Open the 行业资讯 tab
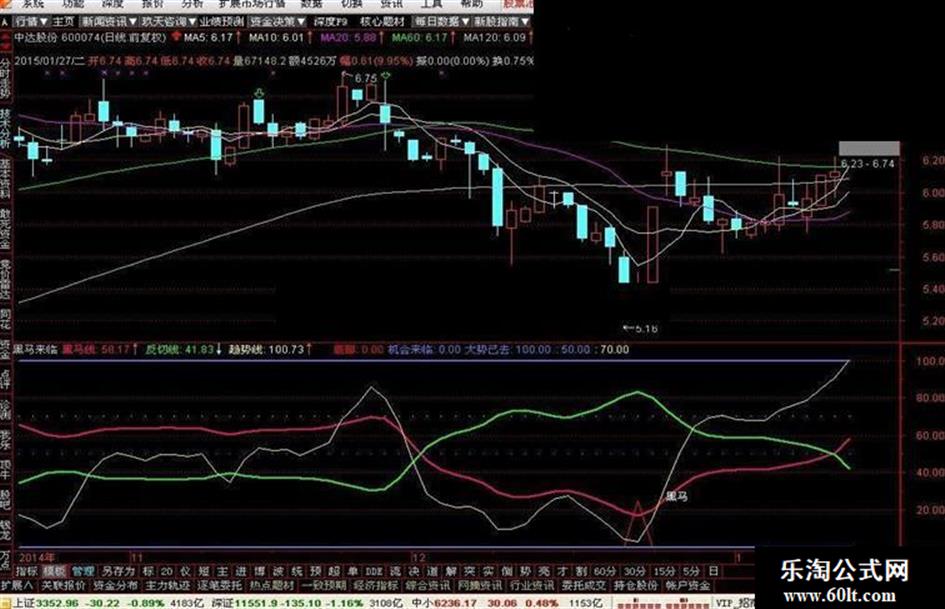 532,585
